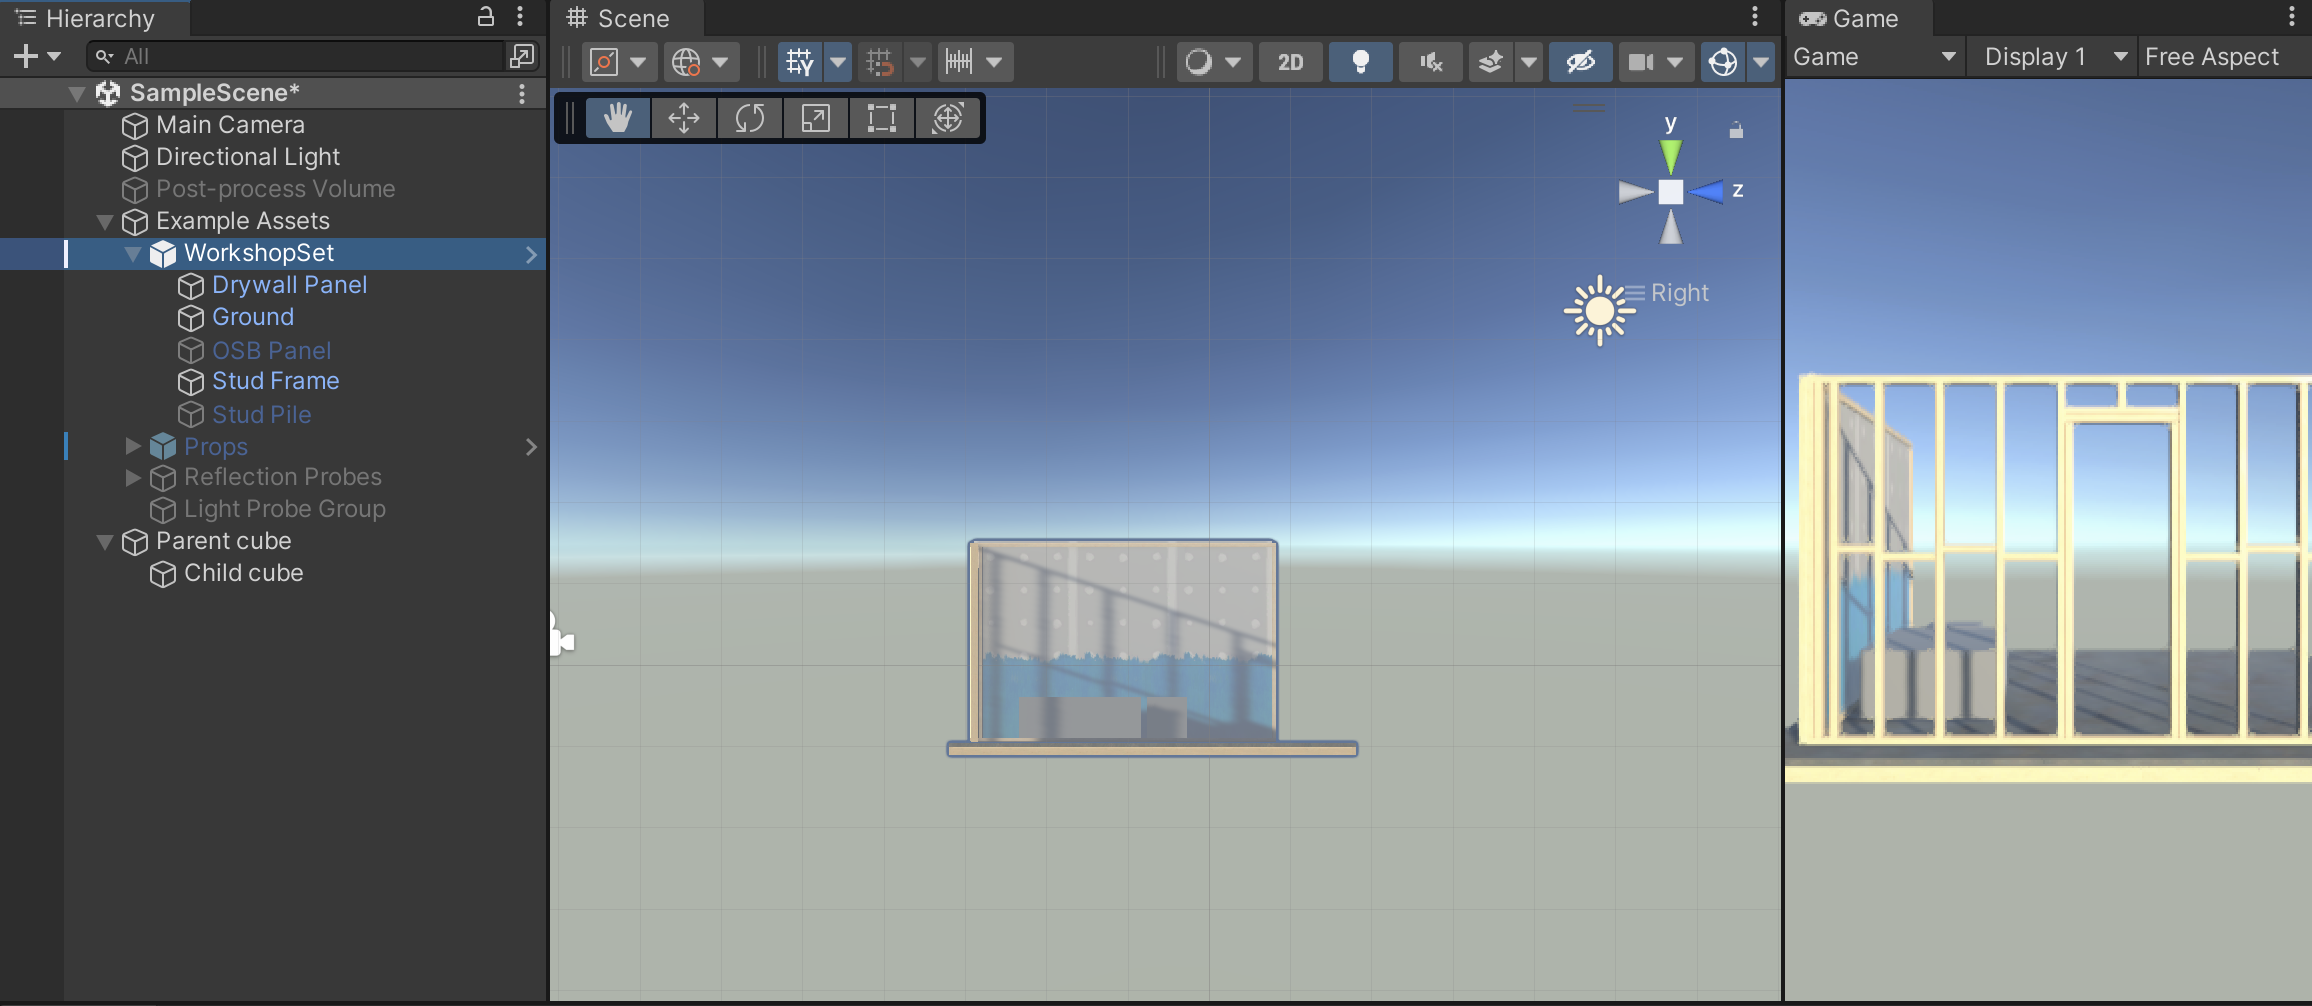Open SampleScene context menu dots
This screenshot has height=1006, width=2312.
tap(522, 93)
